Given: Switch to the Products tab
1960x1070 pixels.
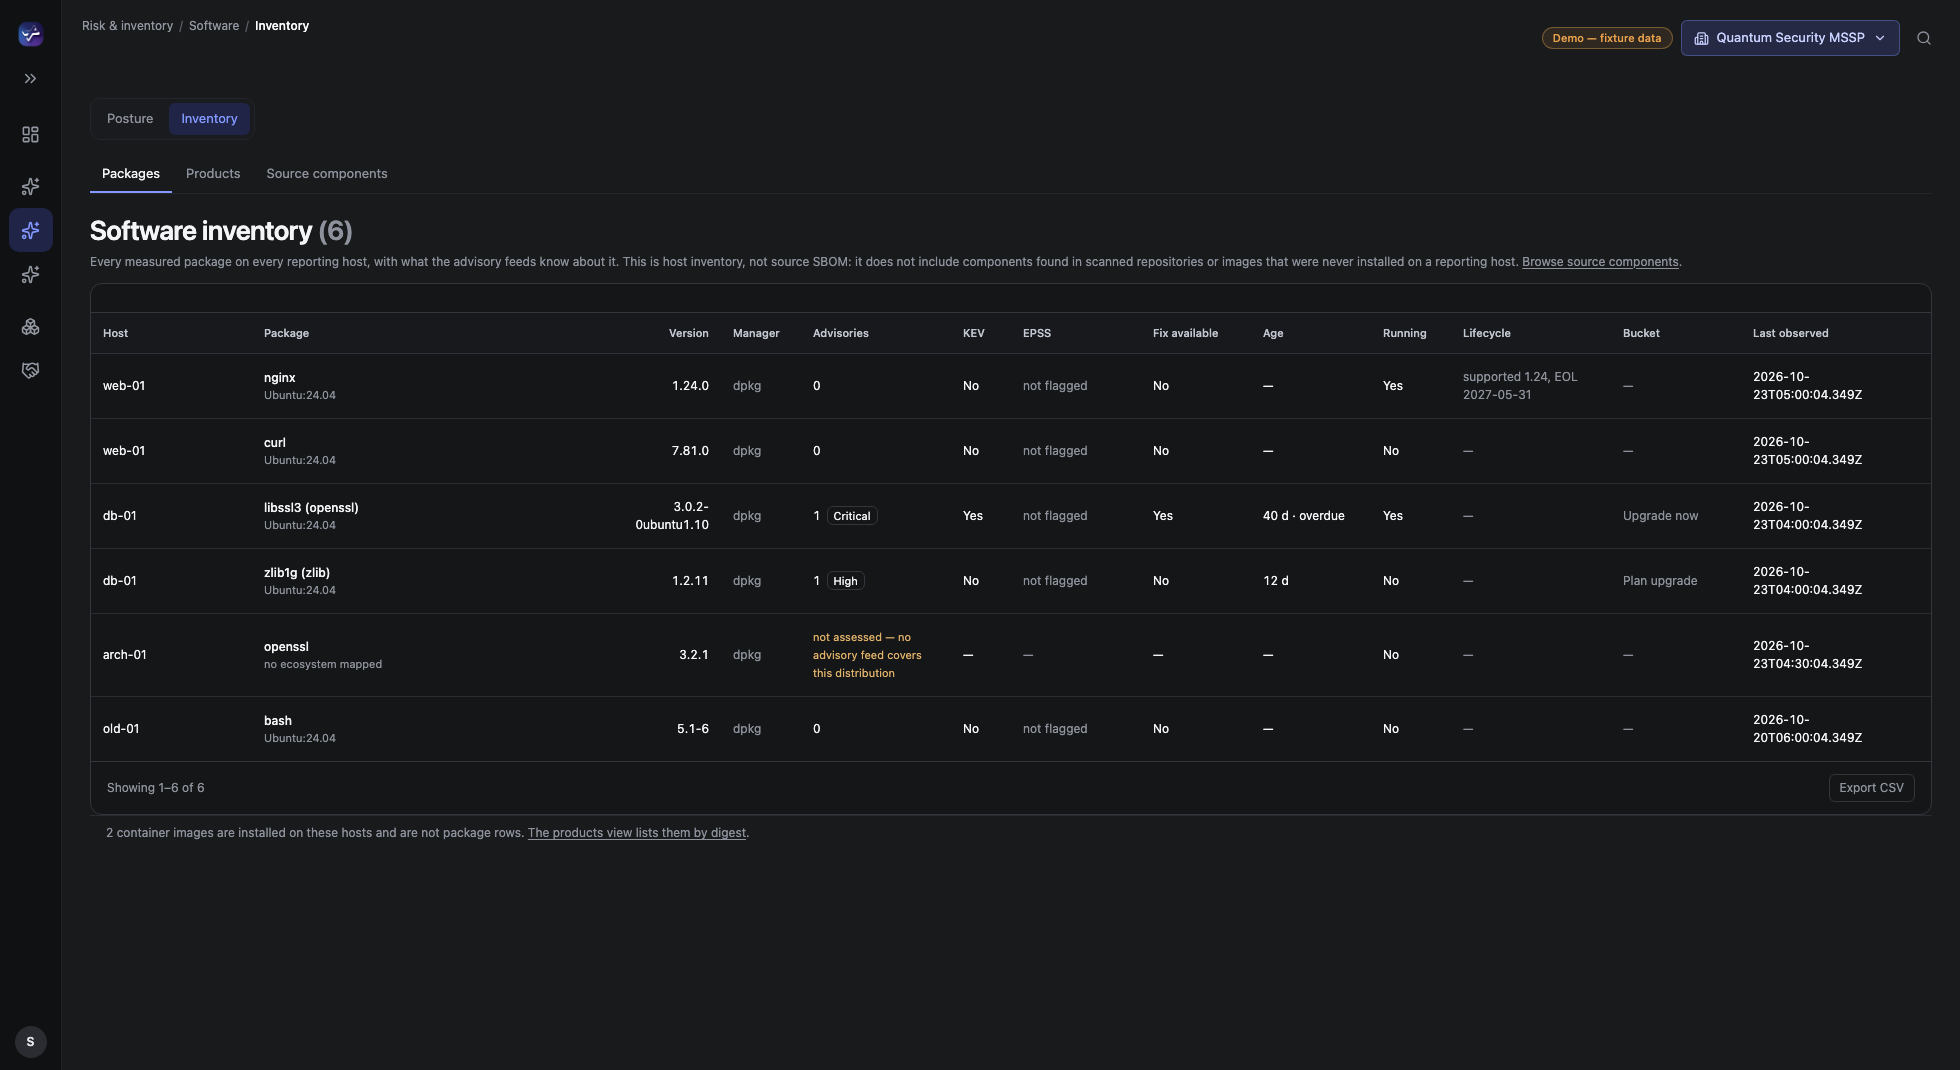Looking at the screenshot, I should point(213,173).
